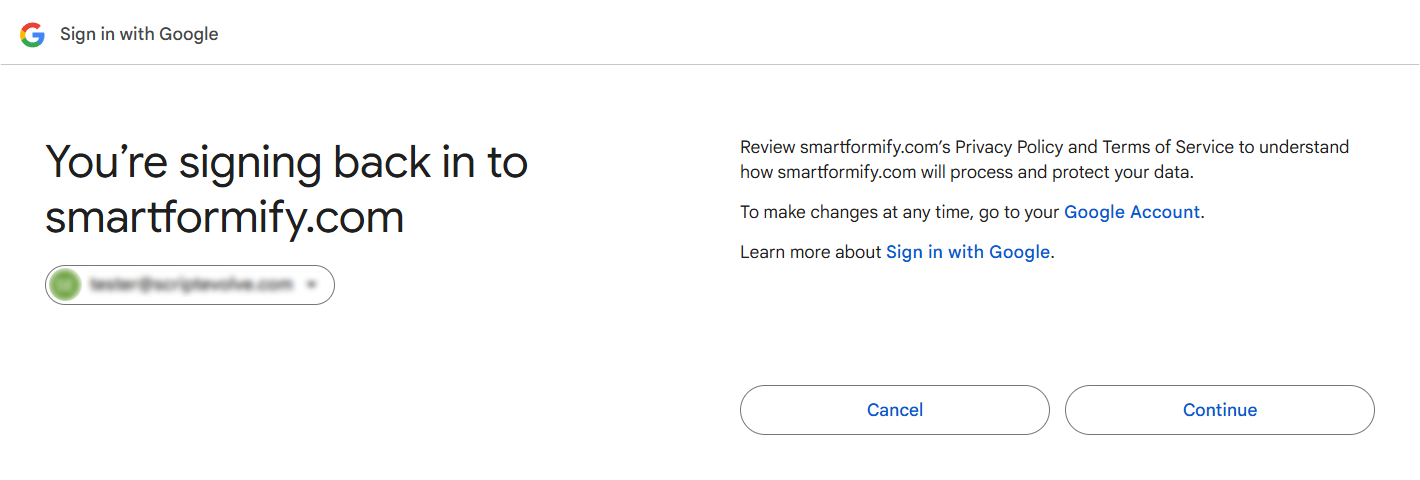Image resolution: width=1420 pixels, height=480 pixels.
Task: Click the large "smartformify.com" heading text
Action: [225, 217]
